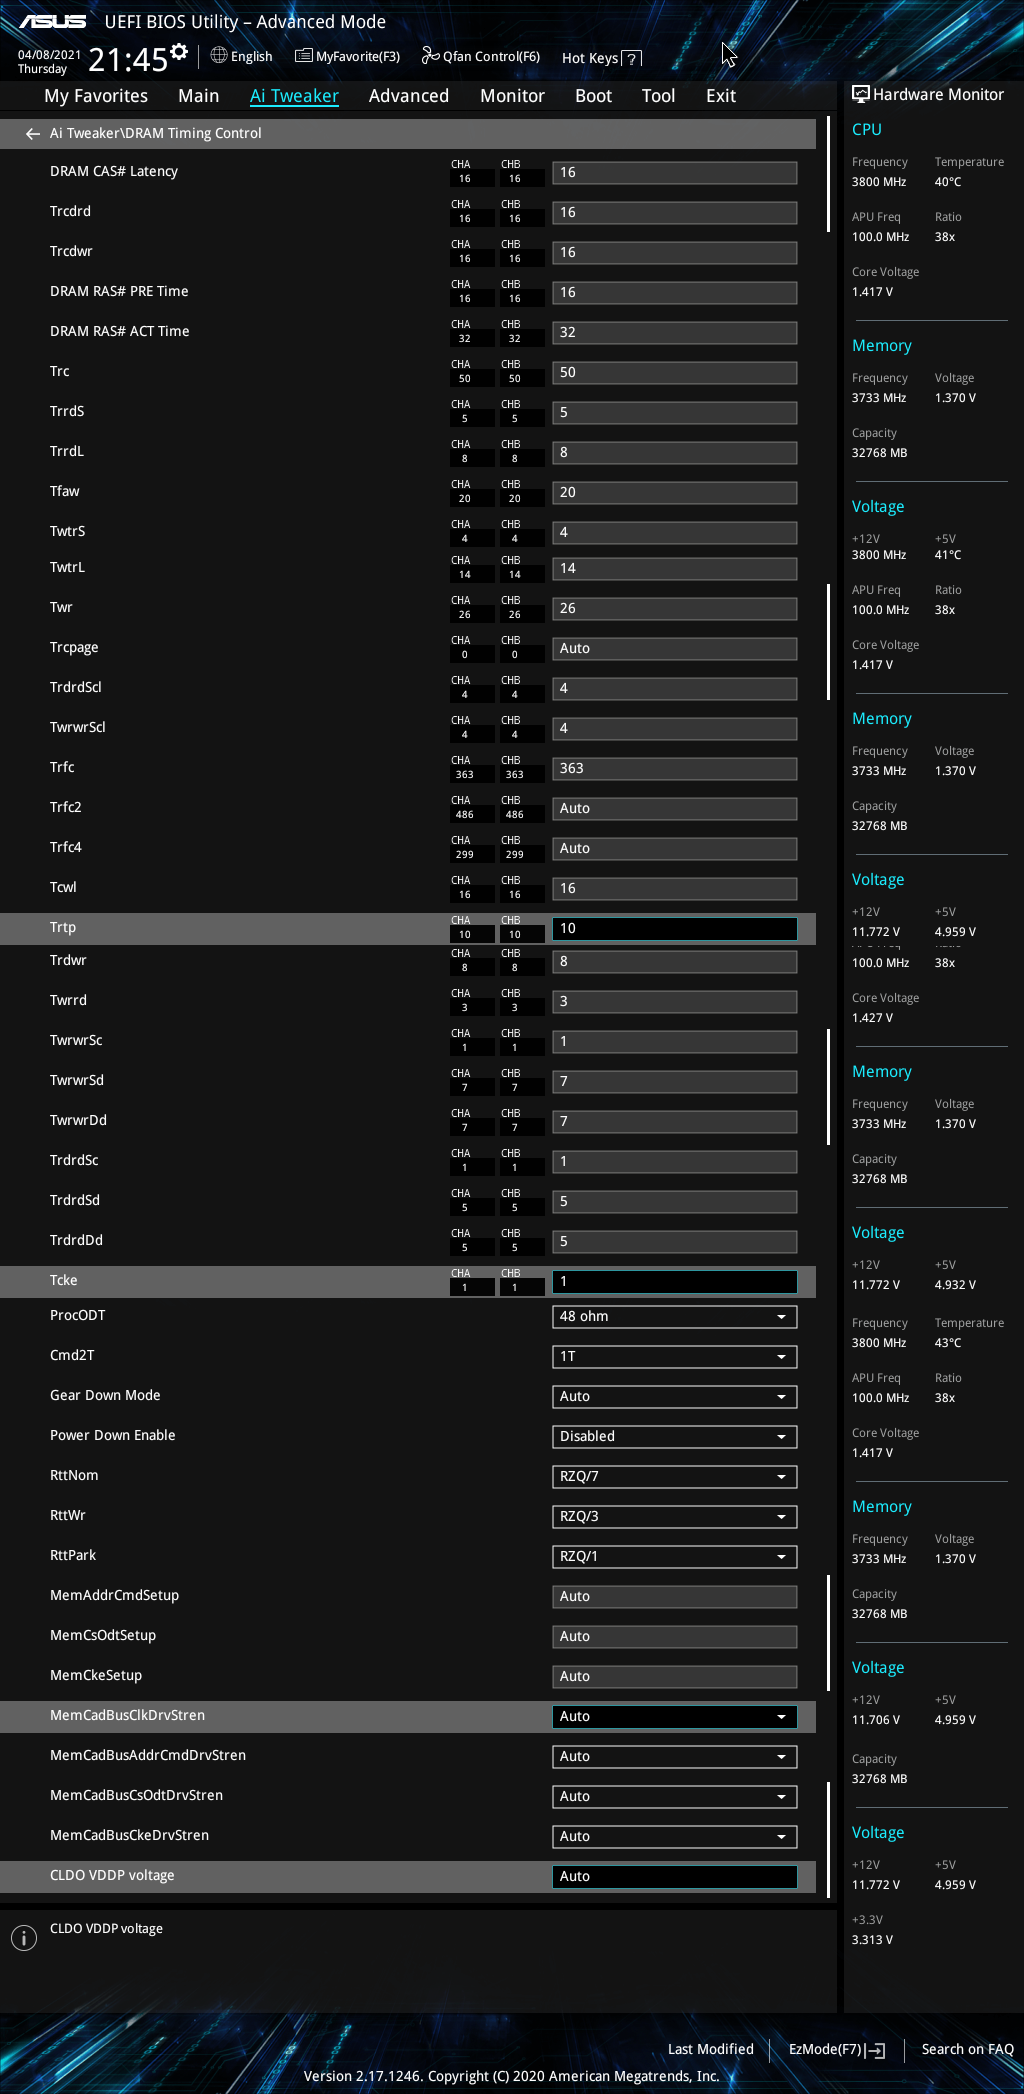Screen dimensions: 1024x2094
Task: Click the MemCsOdtSetup Auto field
Action: (x=674, y=1637)
